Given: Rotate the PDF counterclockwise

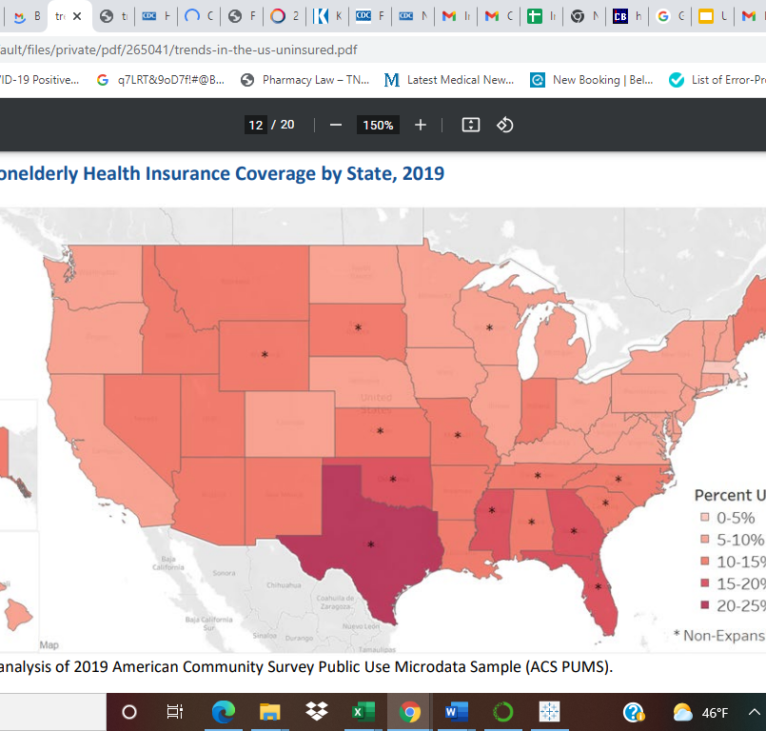Looking at the screenshot, I should coord(505,125).
